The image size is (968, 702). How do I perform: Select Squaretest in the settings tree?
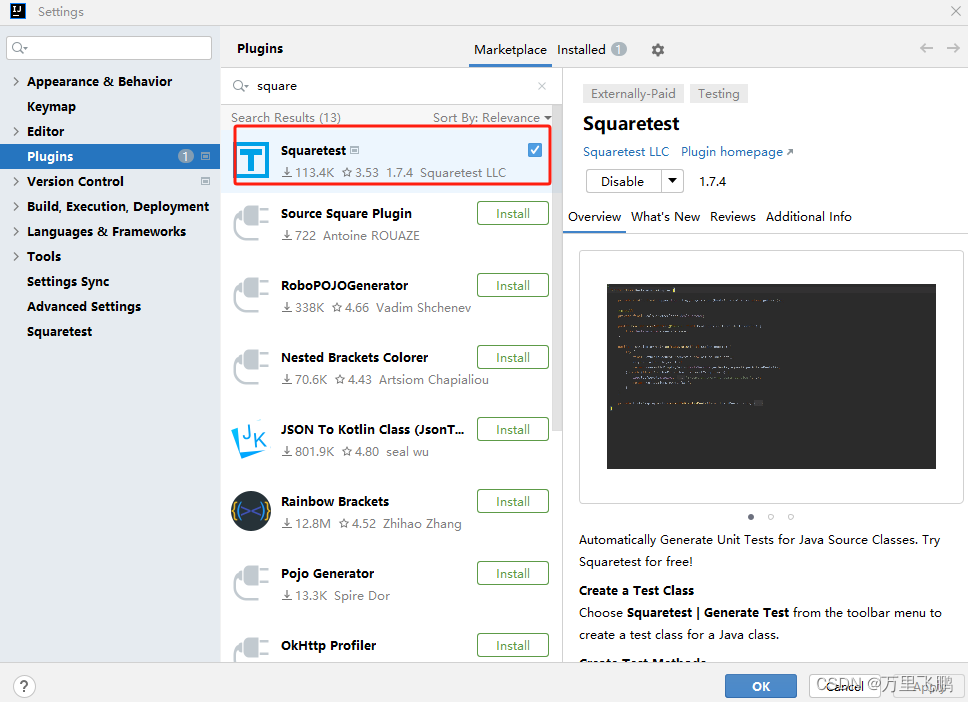click(x=59, y=332)
